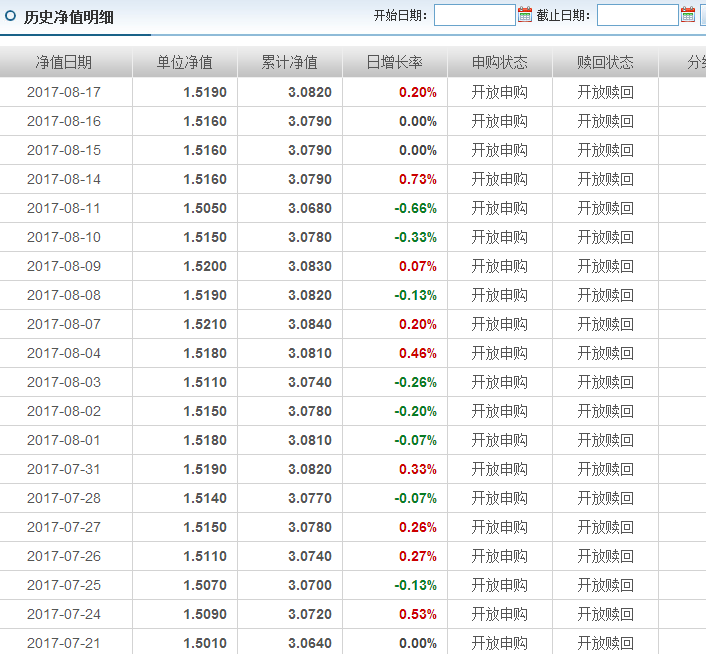This screenshot has height=654, width=706.
Task: Click growth rate 0.53% on 2017-07-24
Action: pyautogui.click(x=418, y=614)
